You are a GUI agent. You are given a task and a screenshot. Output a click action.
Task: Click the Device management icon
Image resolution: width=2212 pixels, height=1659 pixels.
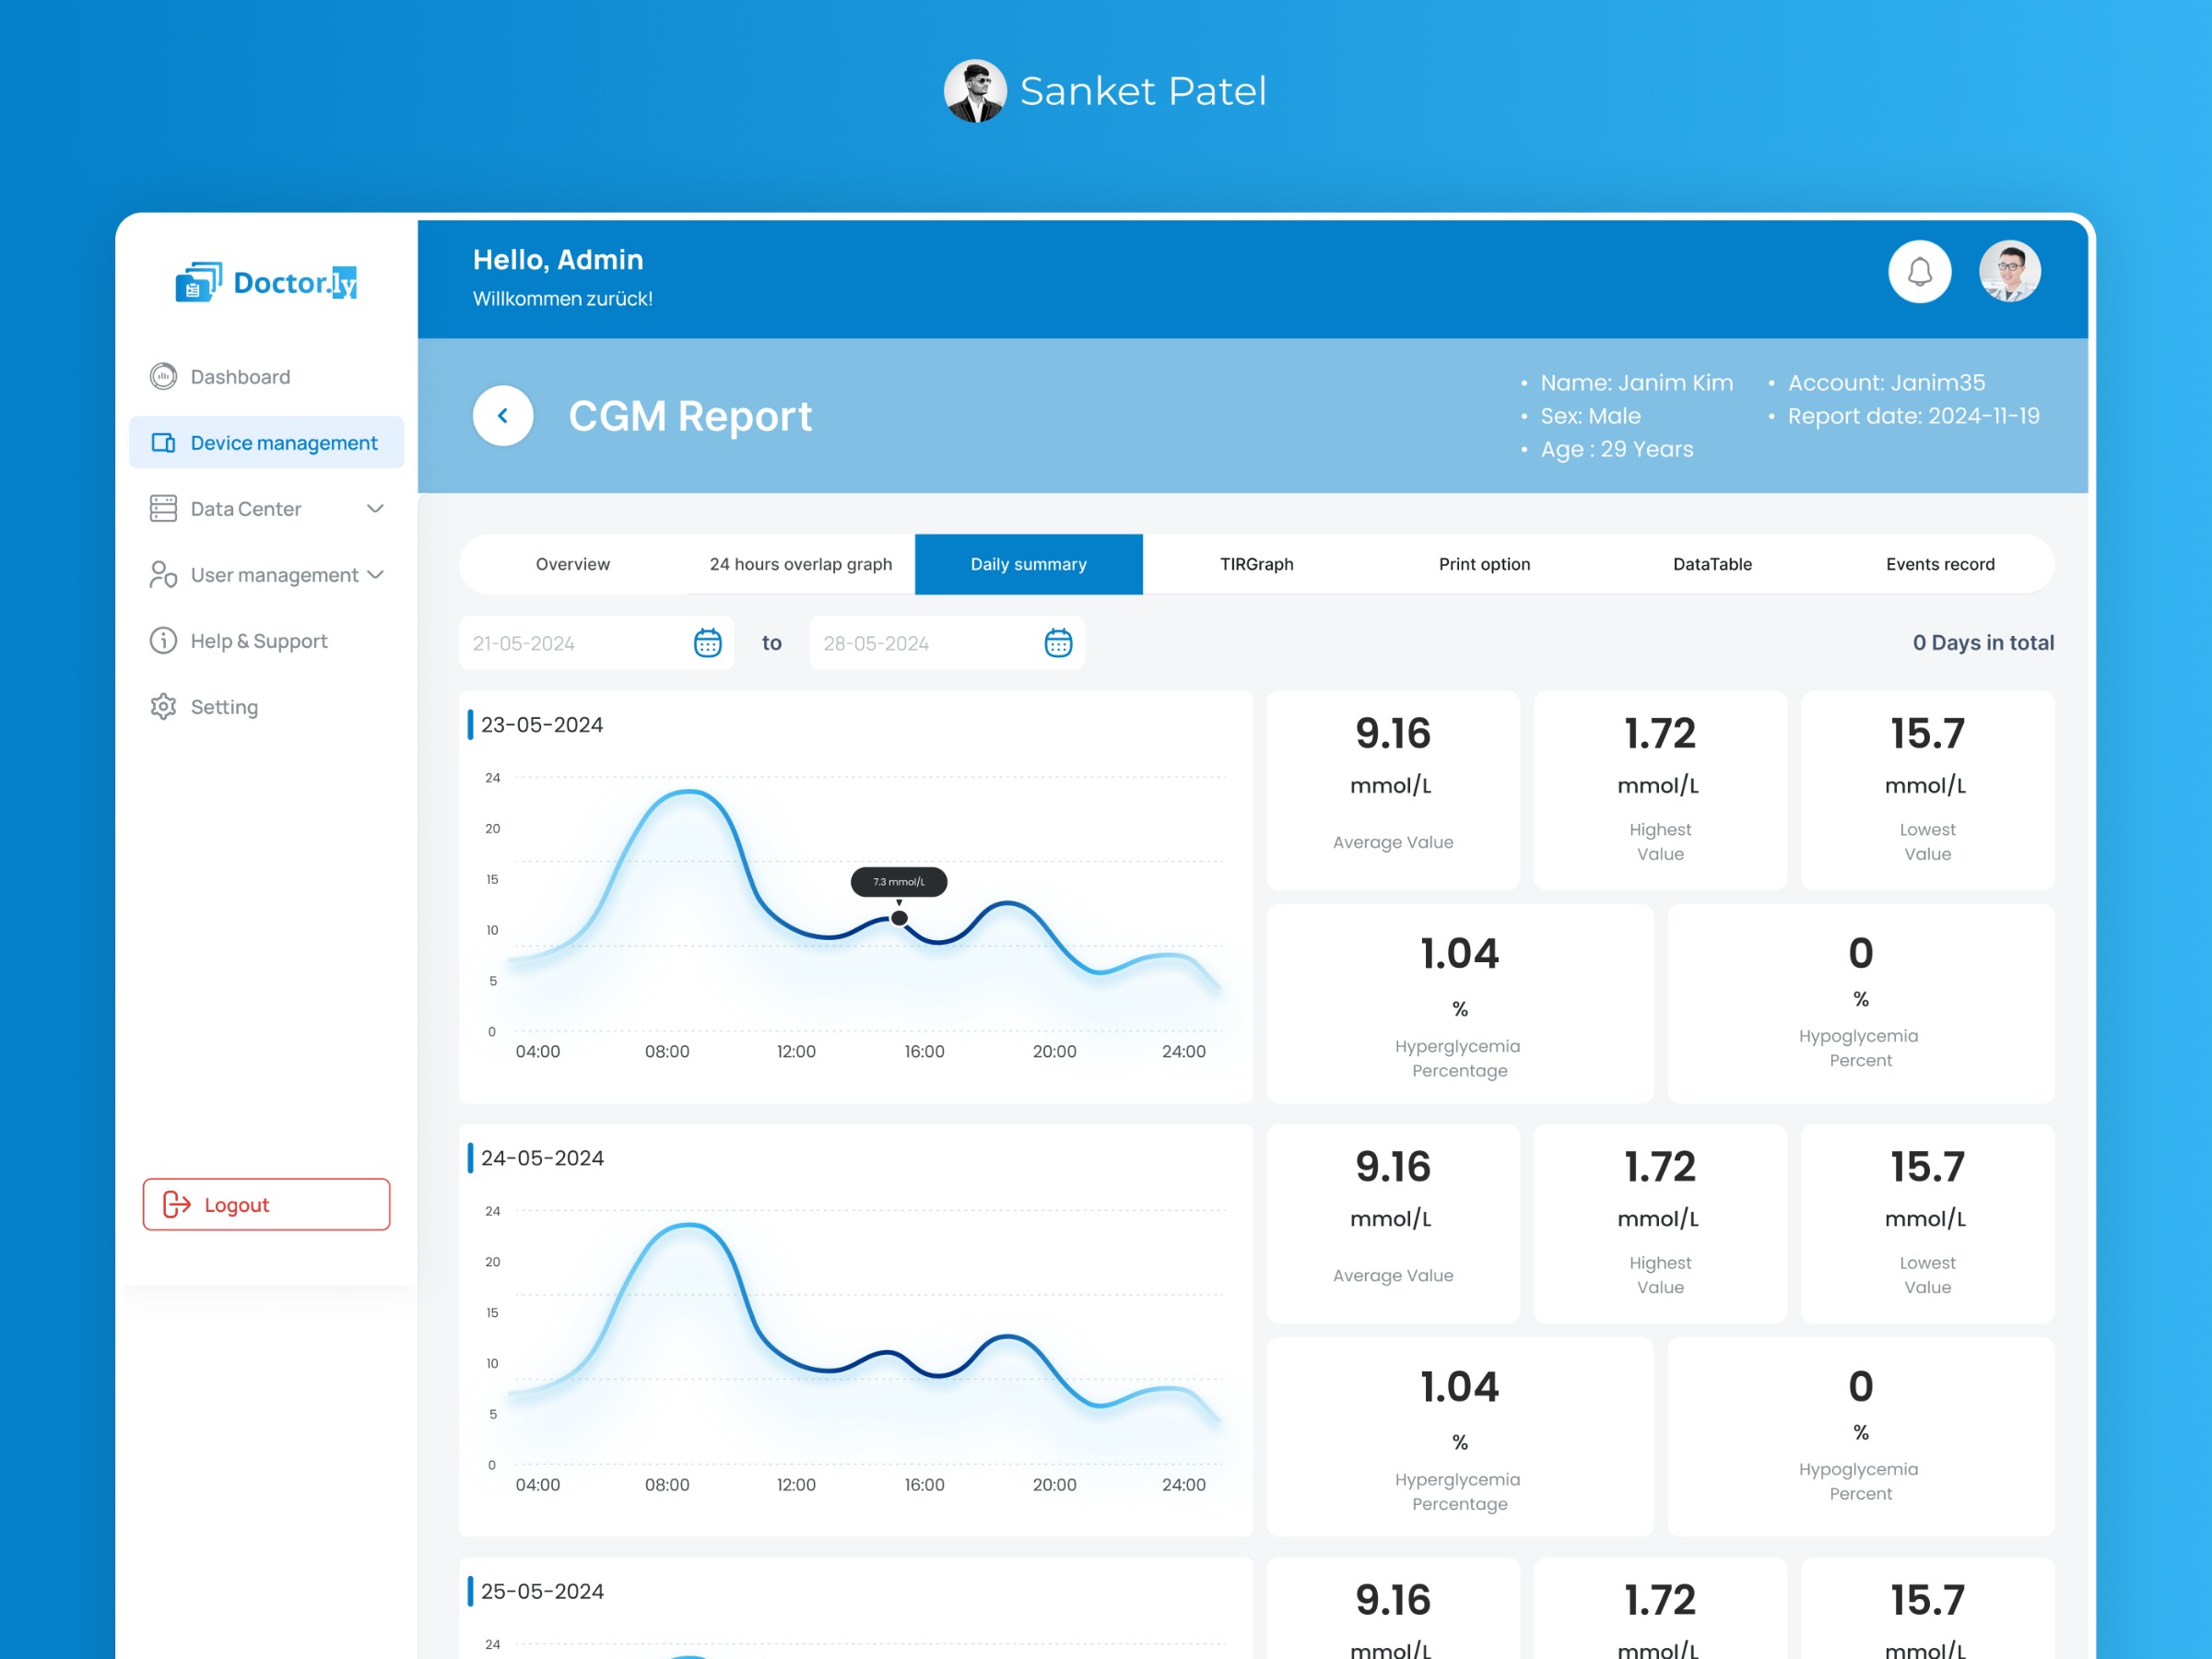[163, 442]
